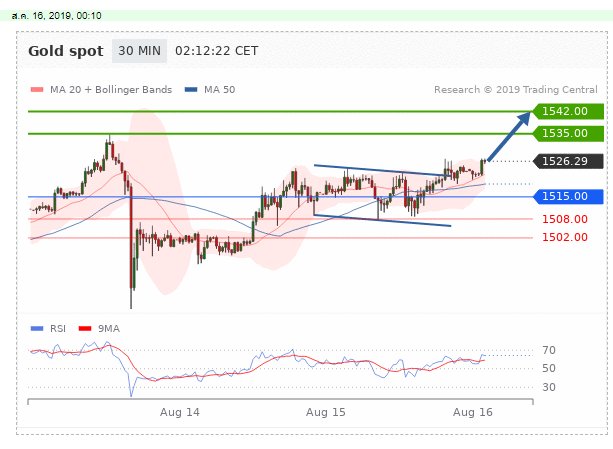Image resolution: width=613 pixels, height=449 pixels.
Task: Click the 1515.00 pivot price tag
Action: [568, 196]
